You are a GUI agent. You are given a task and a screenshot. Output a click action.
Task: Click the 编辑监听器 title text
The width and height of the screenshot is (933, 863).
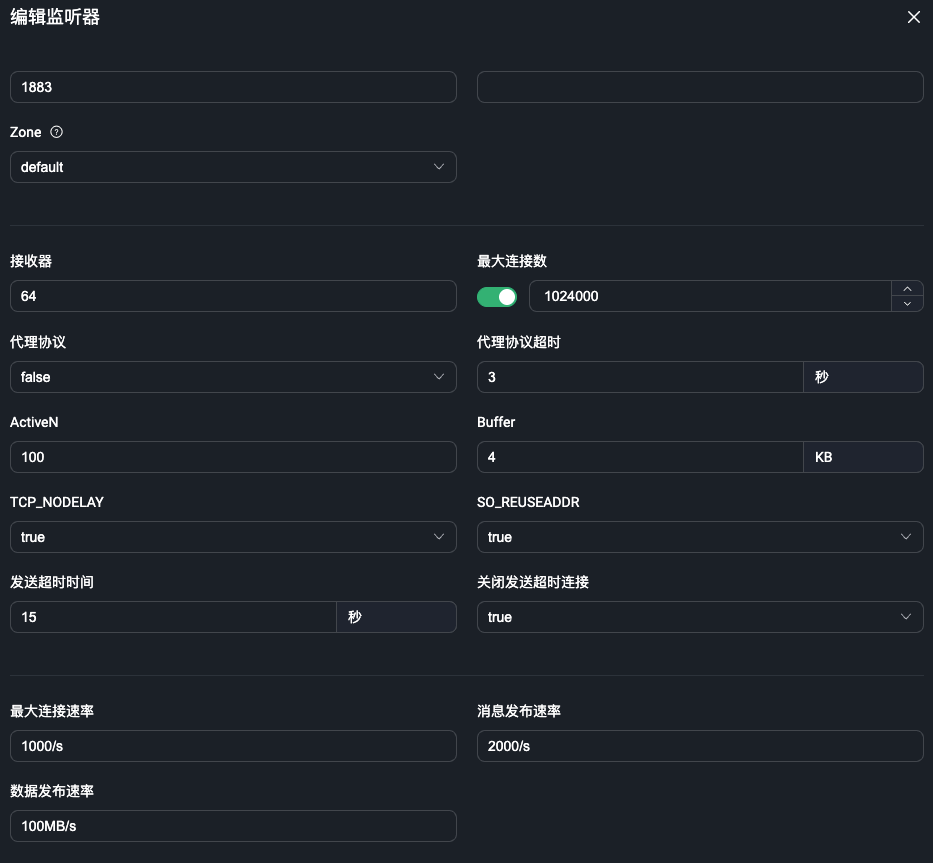click(x=55, y=17)
